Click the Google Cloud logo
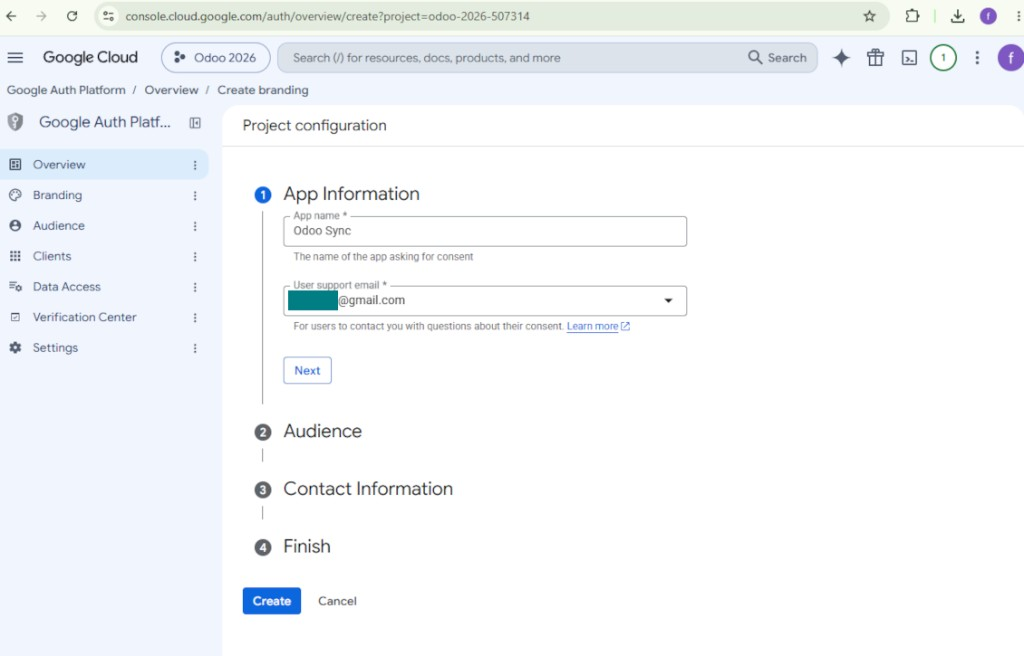Screen dimensions: 1024x656 coord(90,57)
